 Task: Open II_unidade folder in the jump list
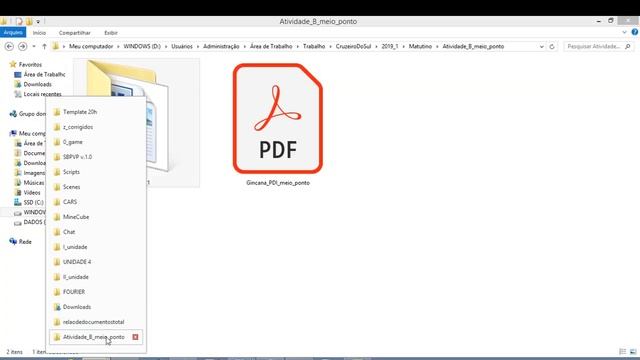pyautogui.click(x=96, y=277)
